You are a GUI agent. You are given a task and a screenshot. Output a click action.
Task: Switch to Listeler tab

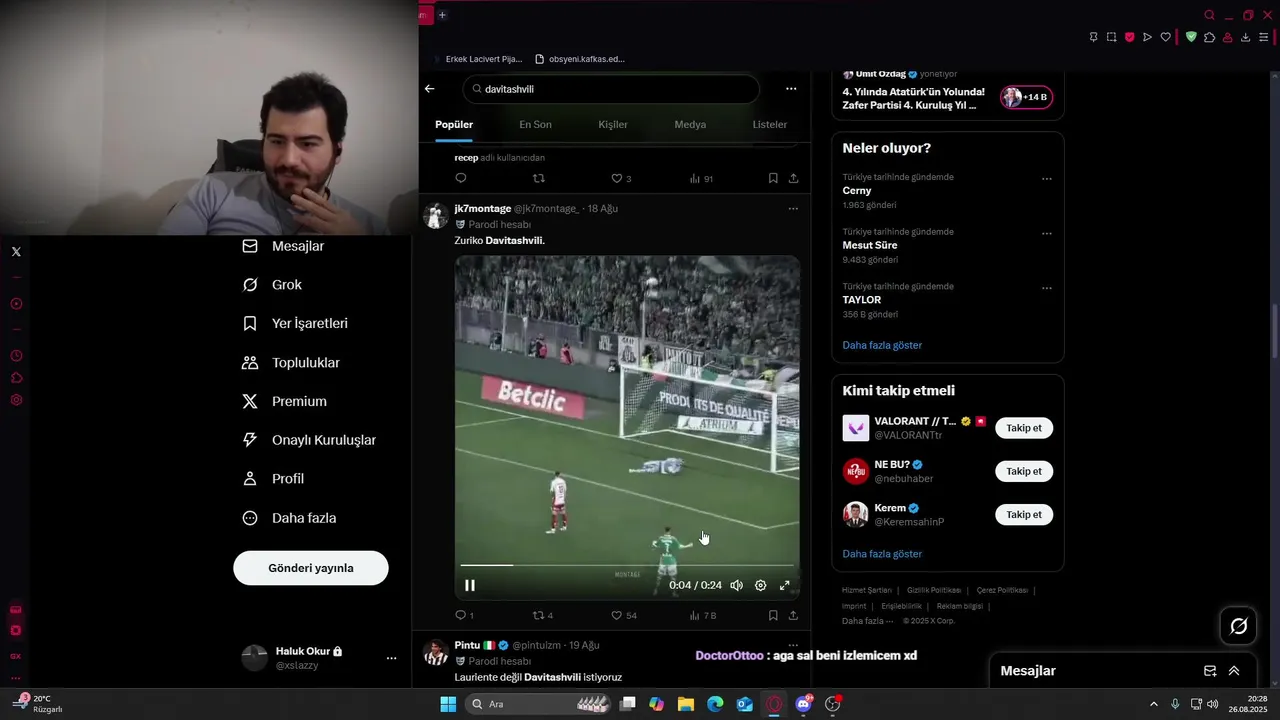click(770, 125)
